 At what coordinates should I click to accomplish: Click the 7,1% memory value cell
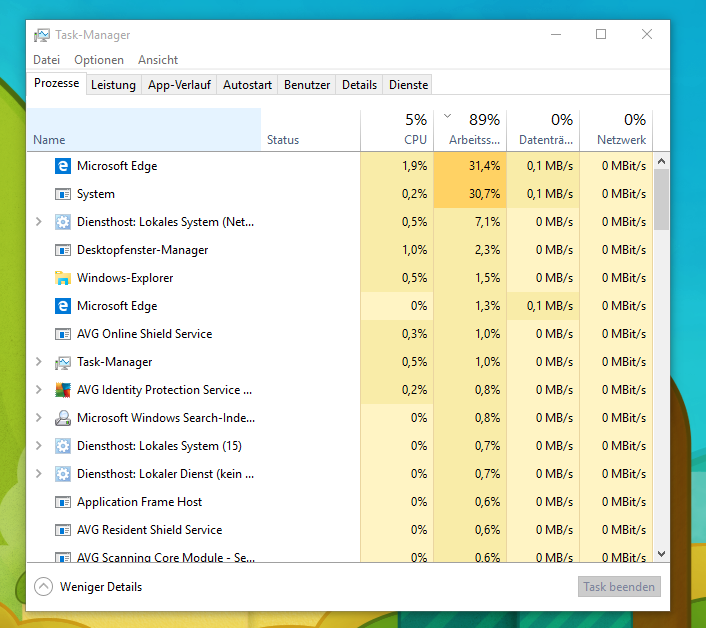(x=470, y=222)
